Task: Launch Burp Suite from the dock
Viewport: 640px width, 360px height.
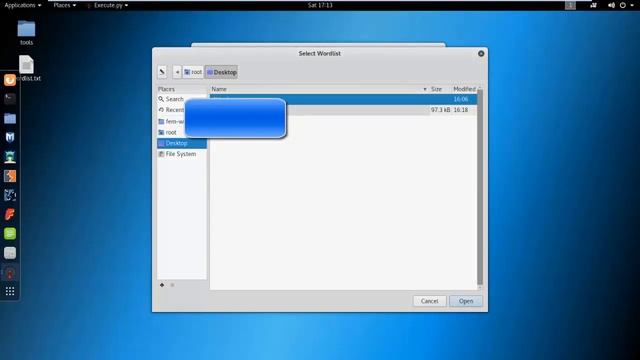Action: click(10, 176)
